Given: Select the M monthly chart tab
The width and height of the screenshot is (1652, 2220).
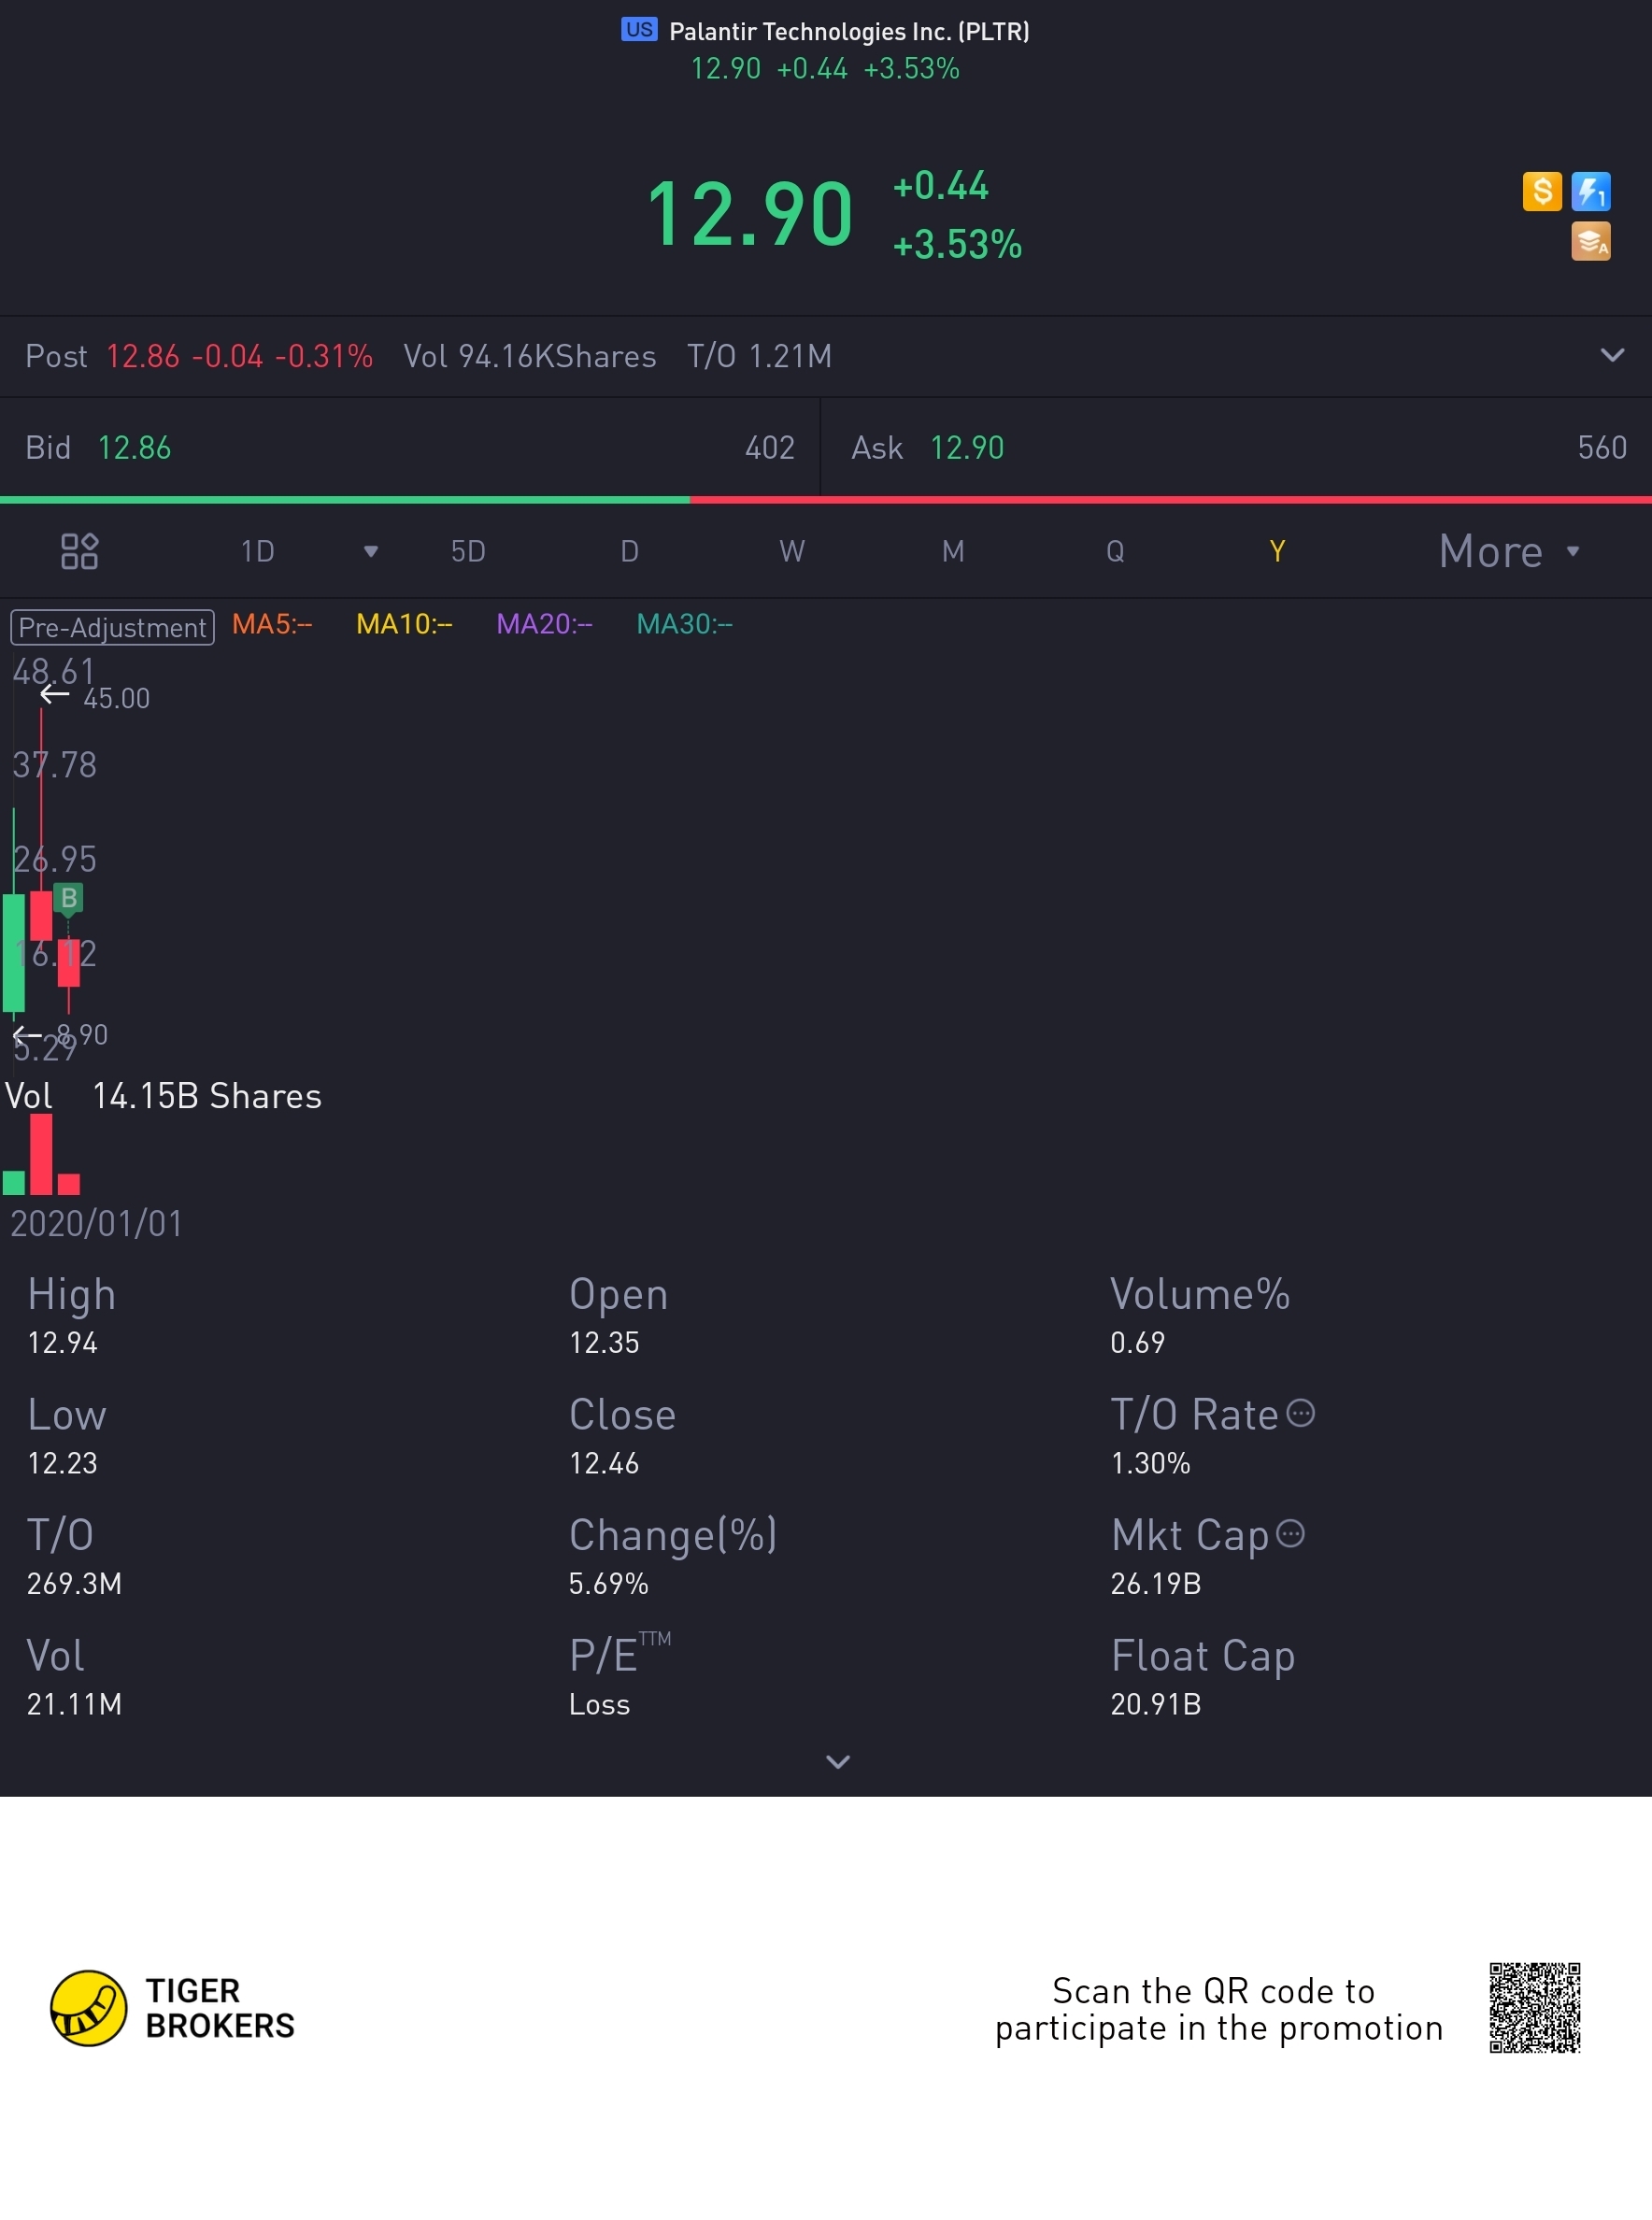Looking at the screenshot, I should (x=953, y=551).
